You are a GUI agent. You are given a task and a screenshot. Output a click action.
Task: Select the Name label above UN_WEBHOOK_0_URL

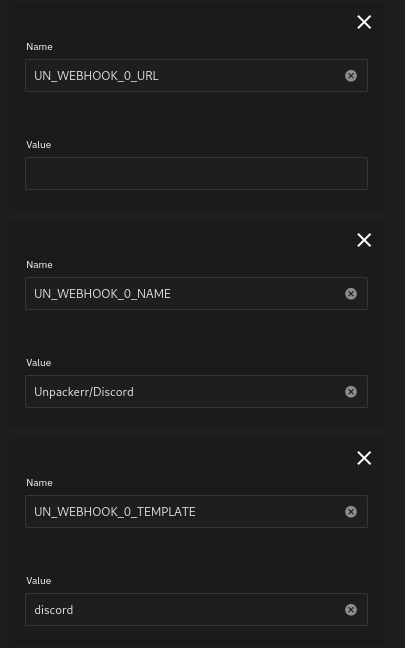click(39, 47)
